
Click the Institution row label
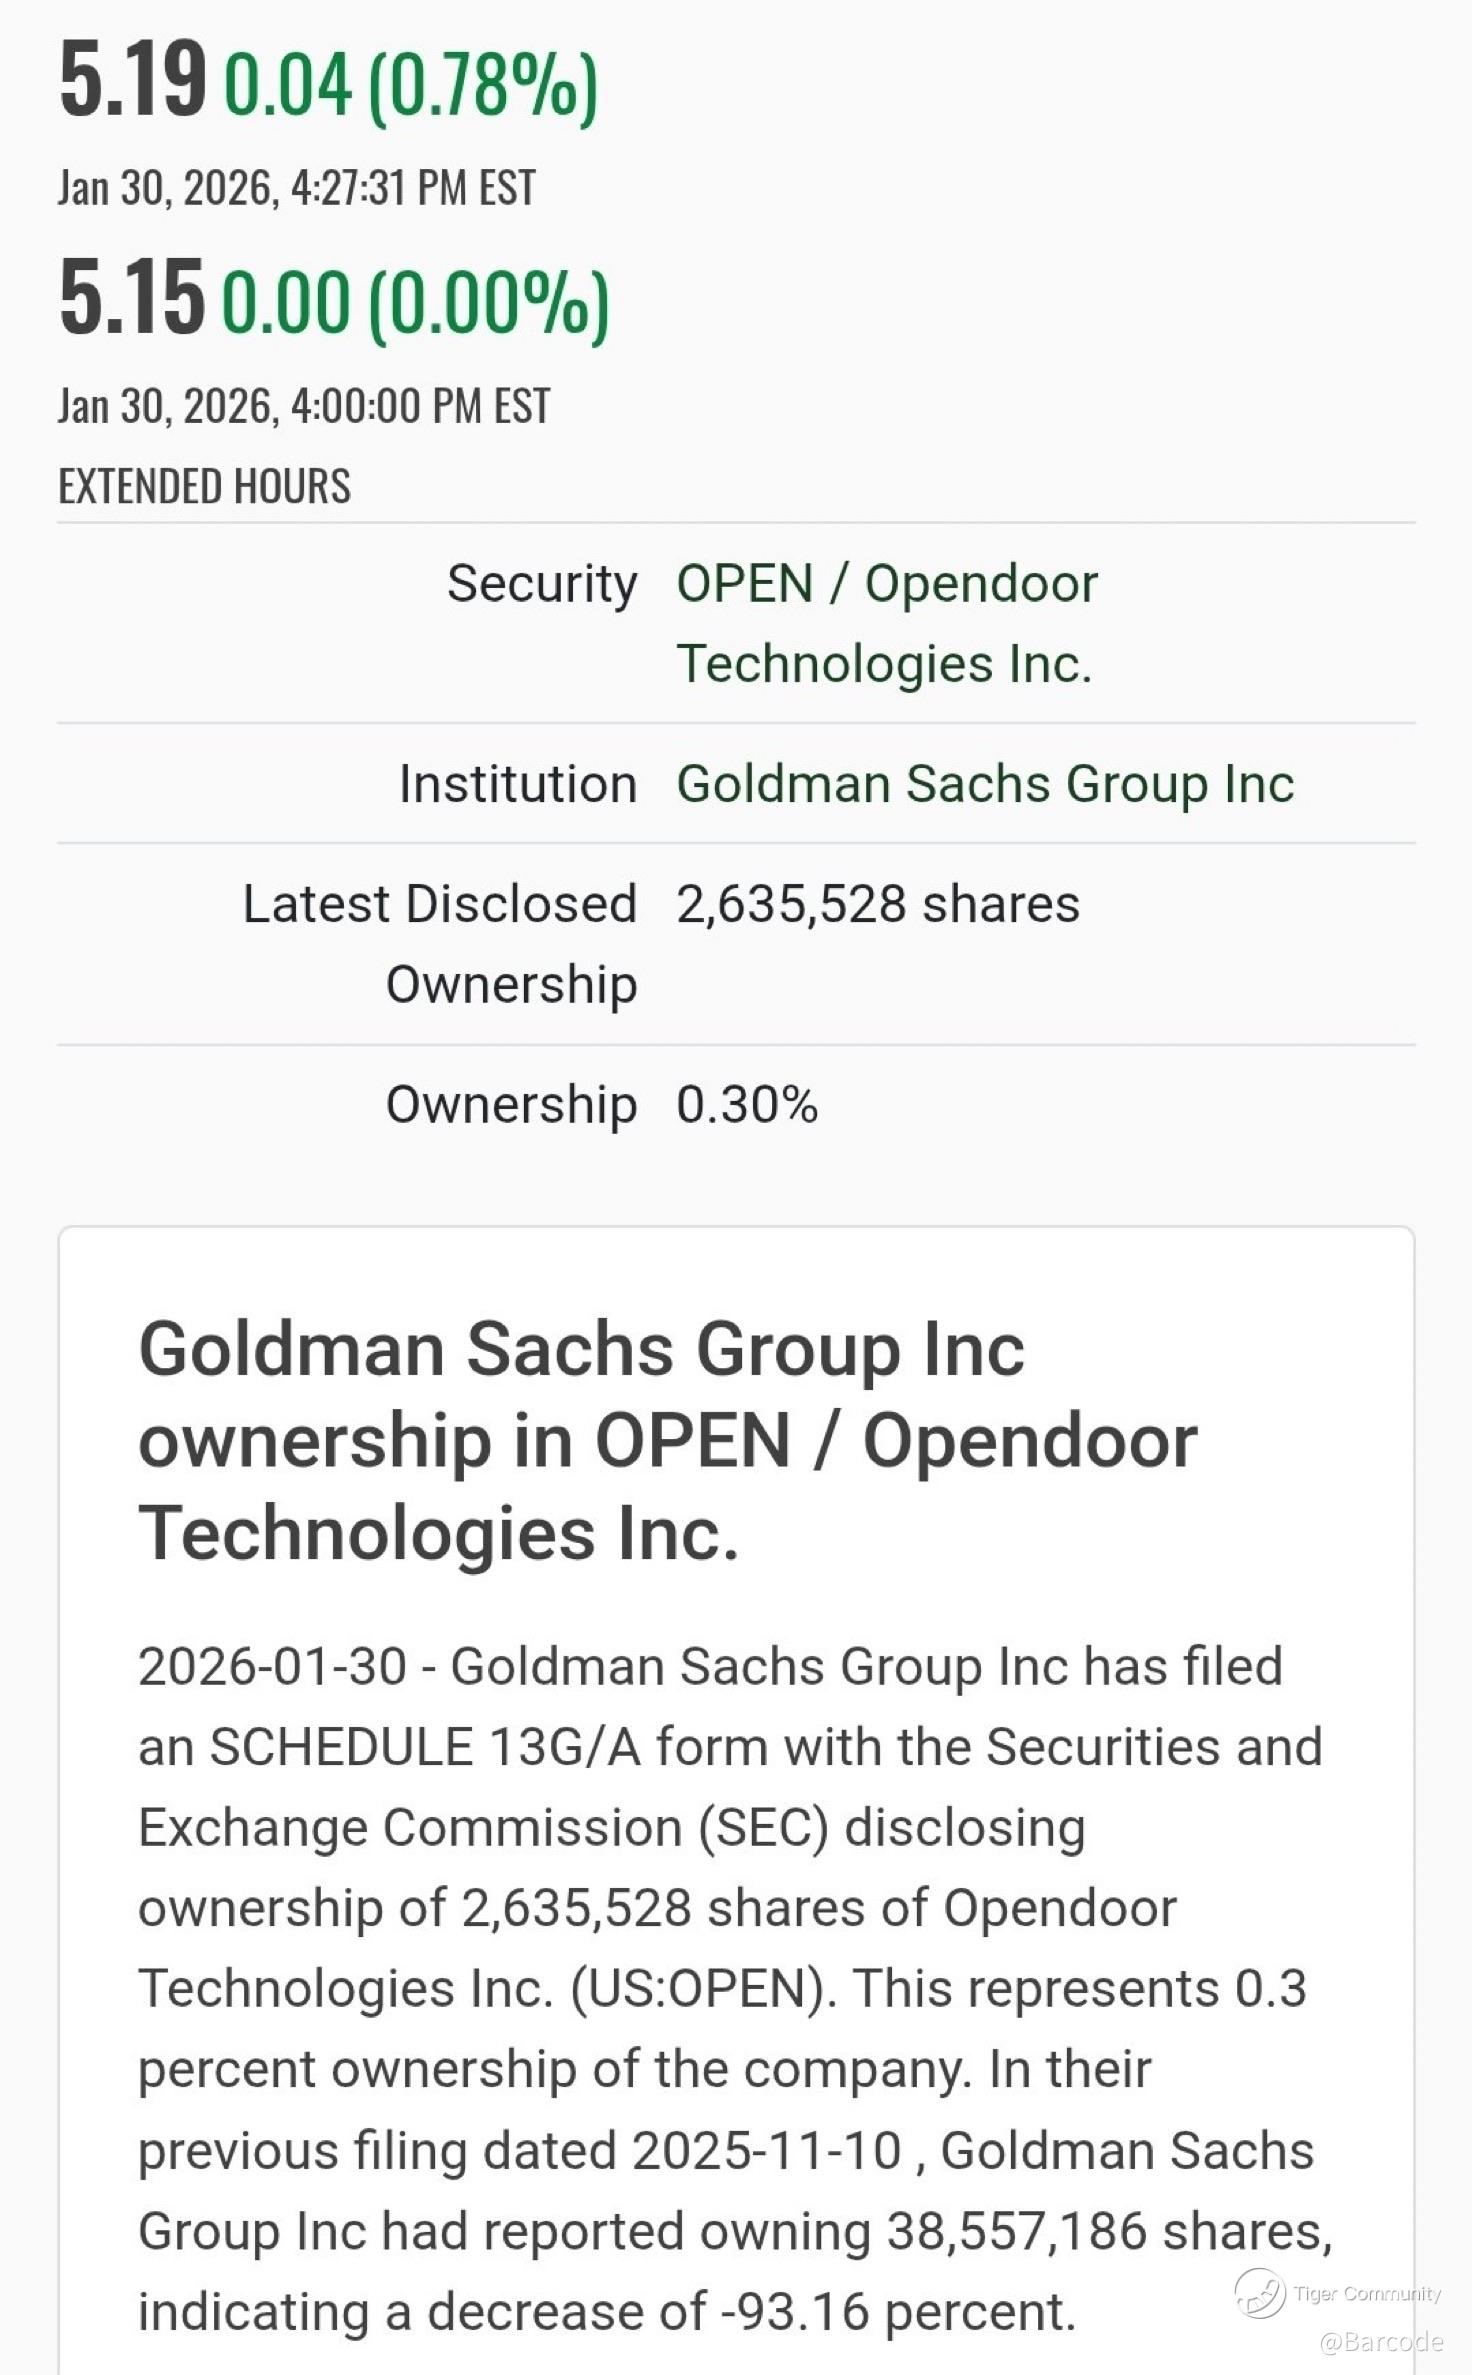pos(517,783)
